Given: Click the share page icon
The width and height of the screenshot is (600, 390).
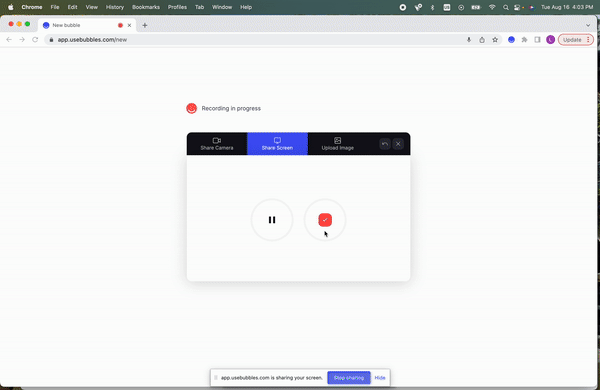Looking at the screenshot, I should [482, 40].
